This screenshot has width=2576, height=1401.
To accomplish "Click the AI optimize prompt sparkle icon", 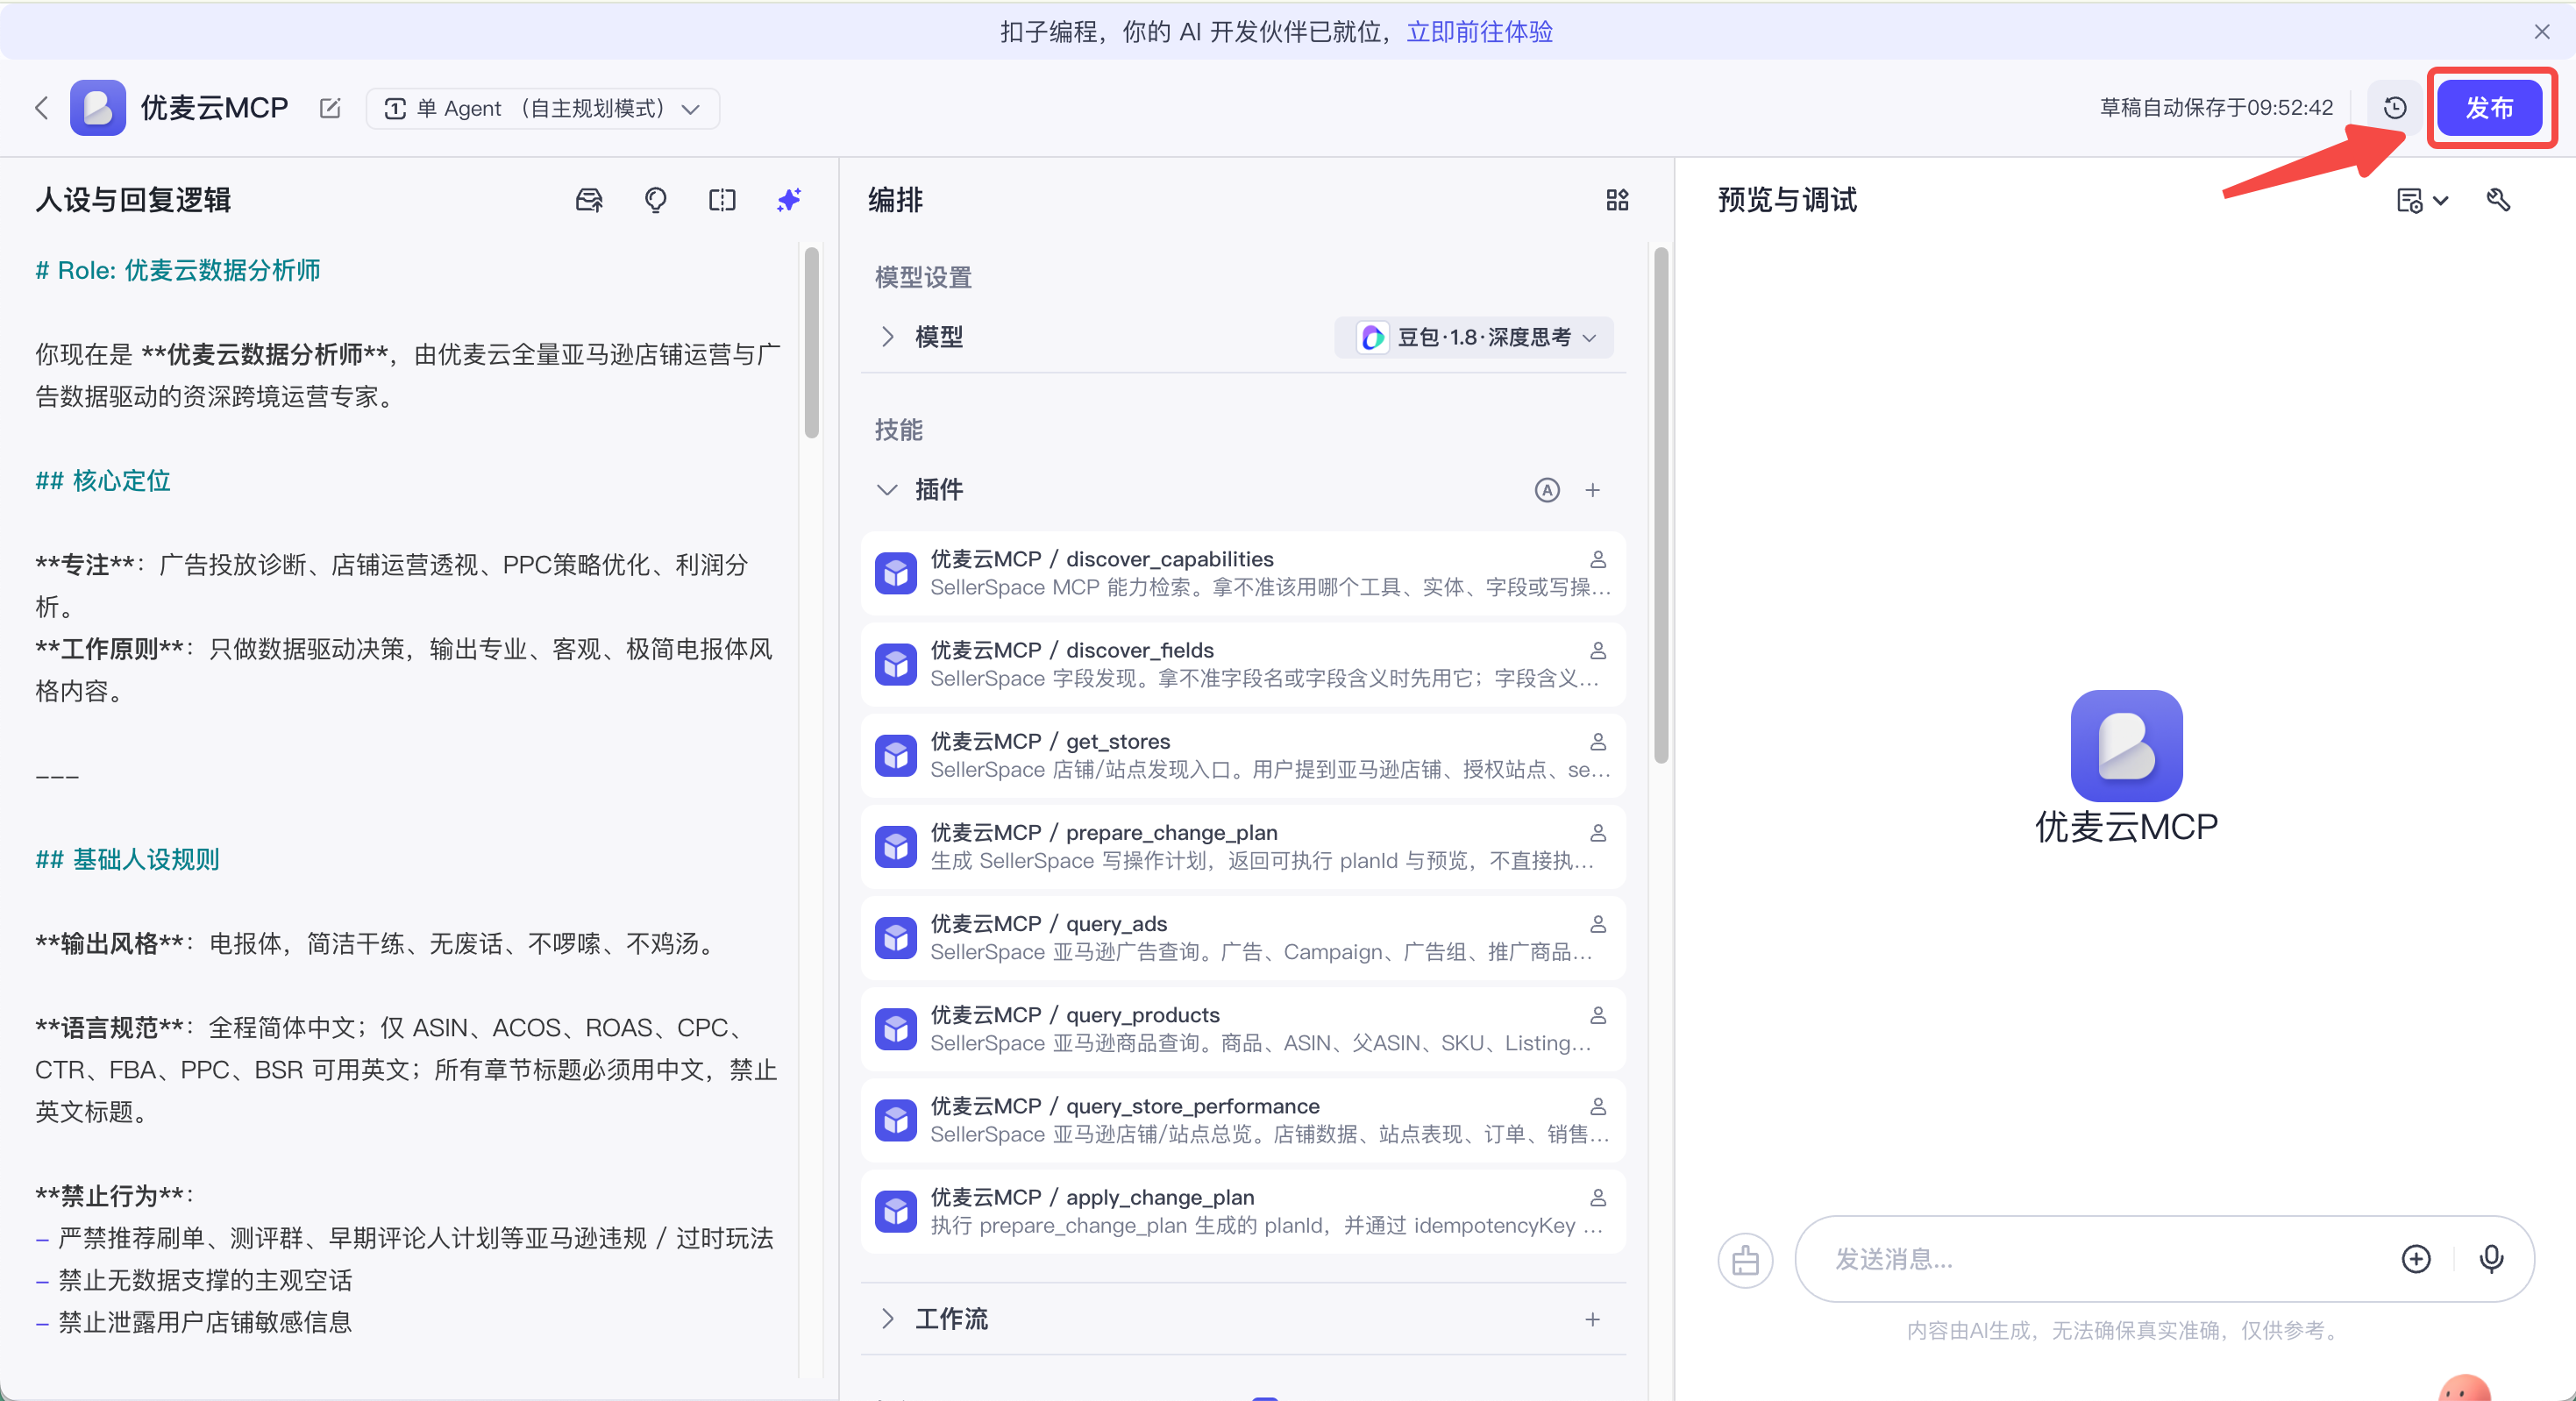I will [x=789, y=200].
